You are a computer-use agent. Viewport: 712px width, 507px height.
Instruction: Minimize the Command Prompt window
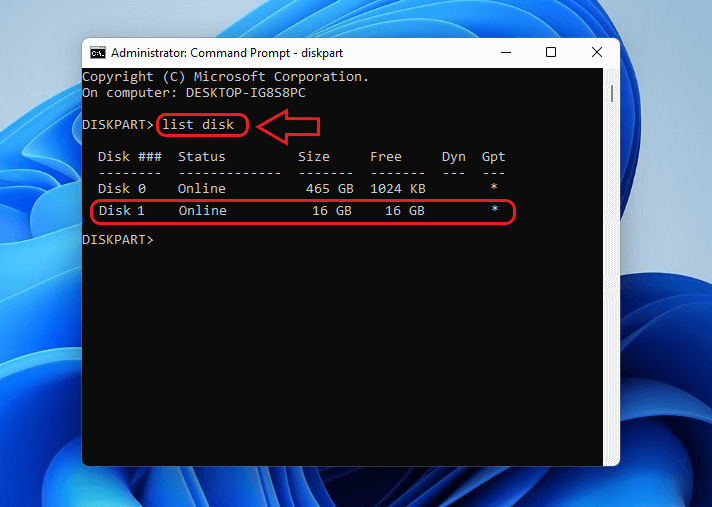[x=506, y=53]
